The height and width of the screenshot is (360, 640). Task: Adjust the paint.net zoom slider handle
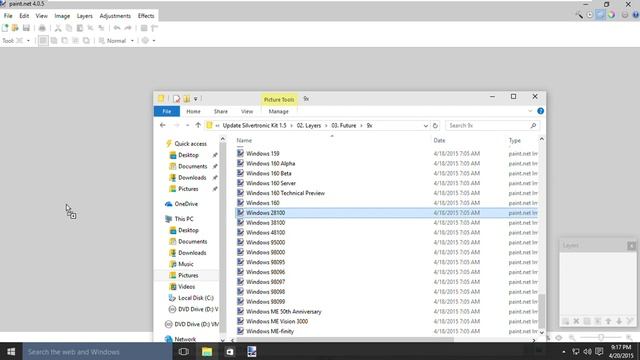pyautogui.click(x=601, y=337)
